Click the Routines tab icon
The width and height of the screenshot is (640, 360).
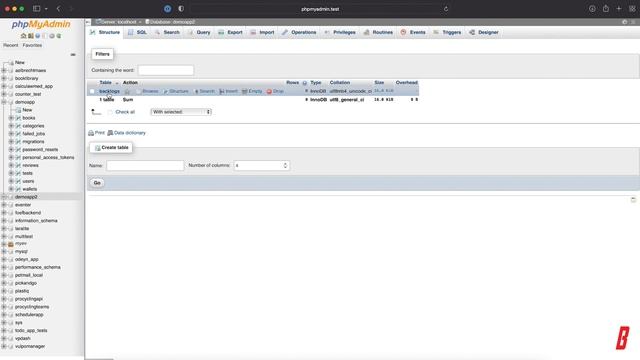pyautogui.click(x=367, y=32)
